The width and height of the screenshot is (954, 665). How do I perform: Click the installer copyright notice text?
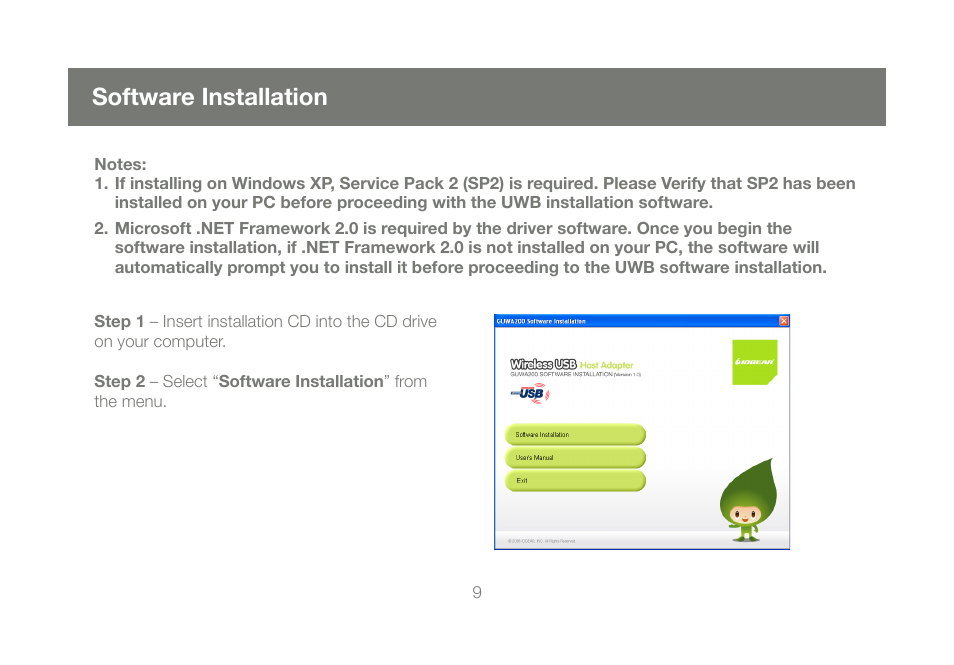[541, 541]
